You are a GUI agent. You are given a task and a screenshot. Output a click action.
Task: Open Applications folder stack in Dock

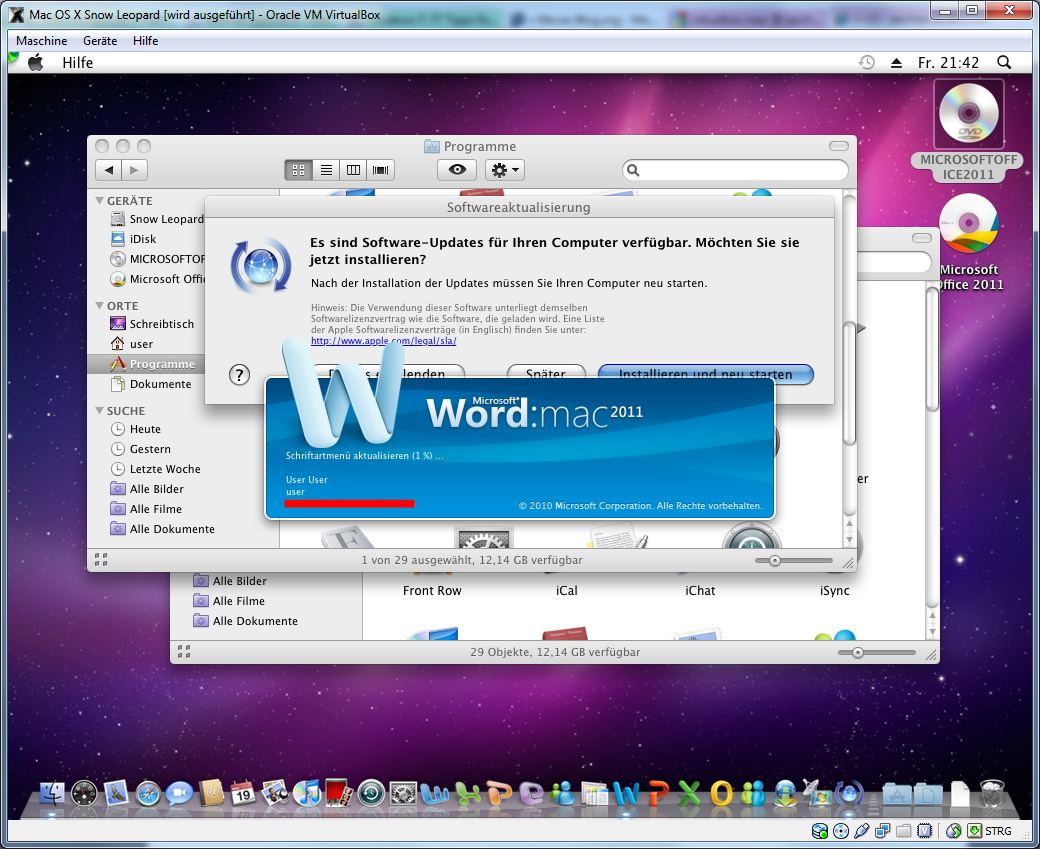tap(897, 793)
